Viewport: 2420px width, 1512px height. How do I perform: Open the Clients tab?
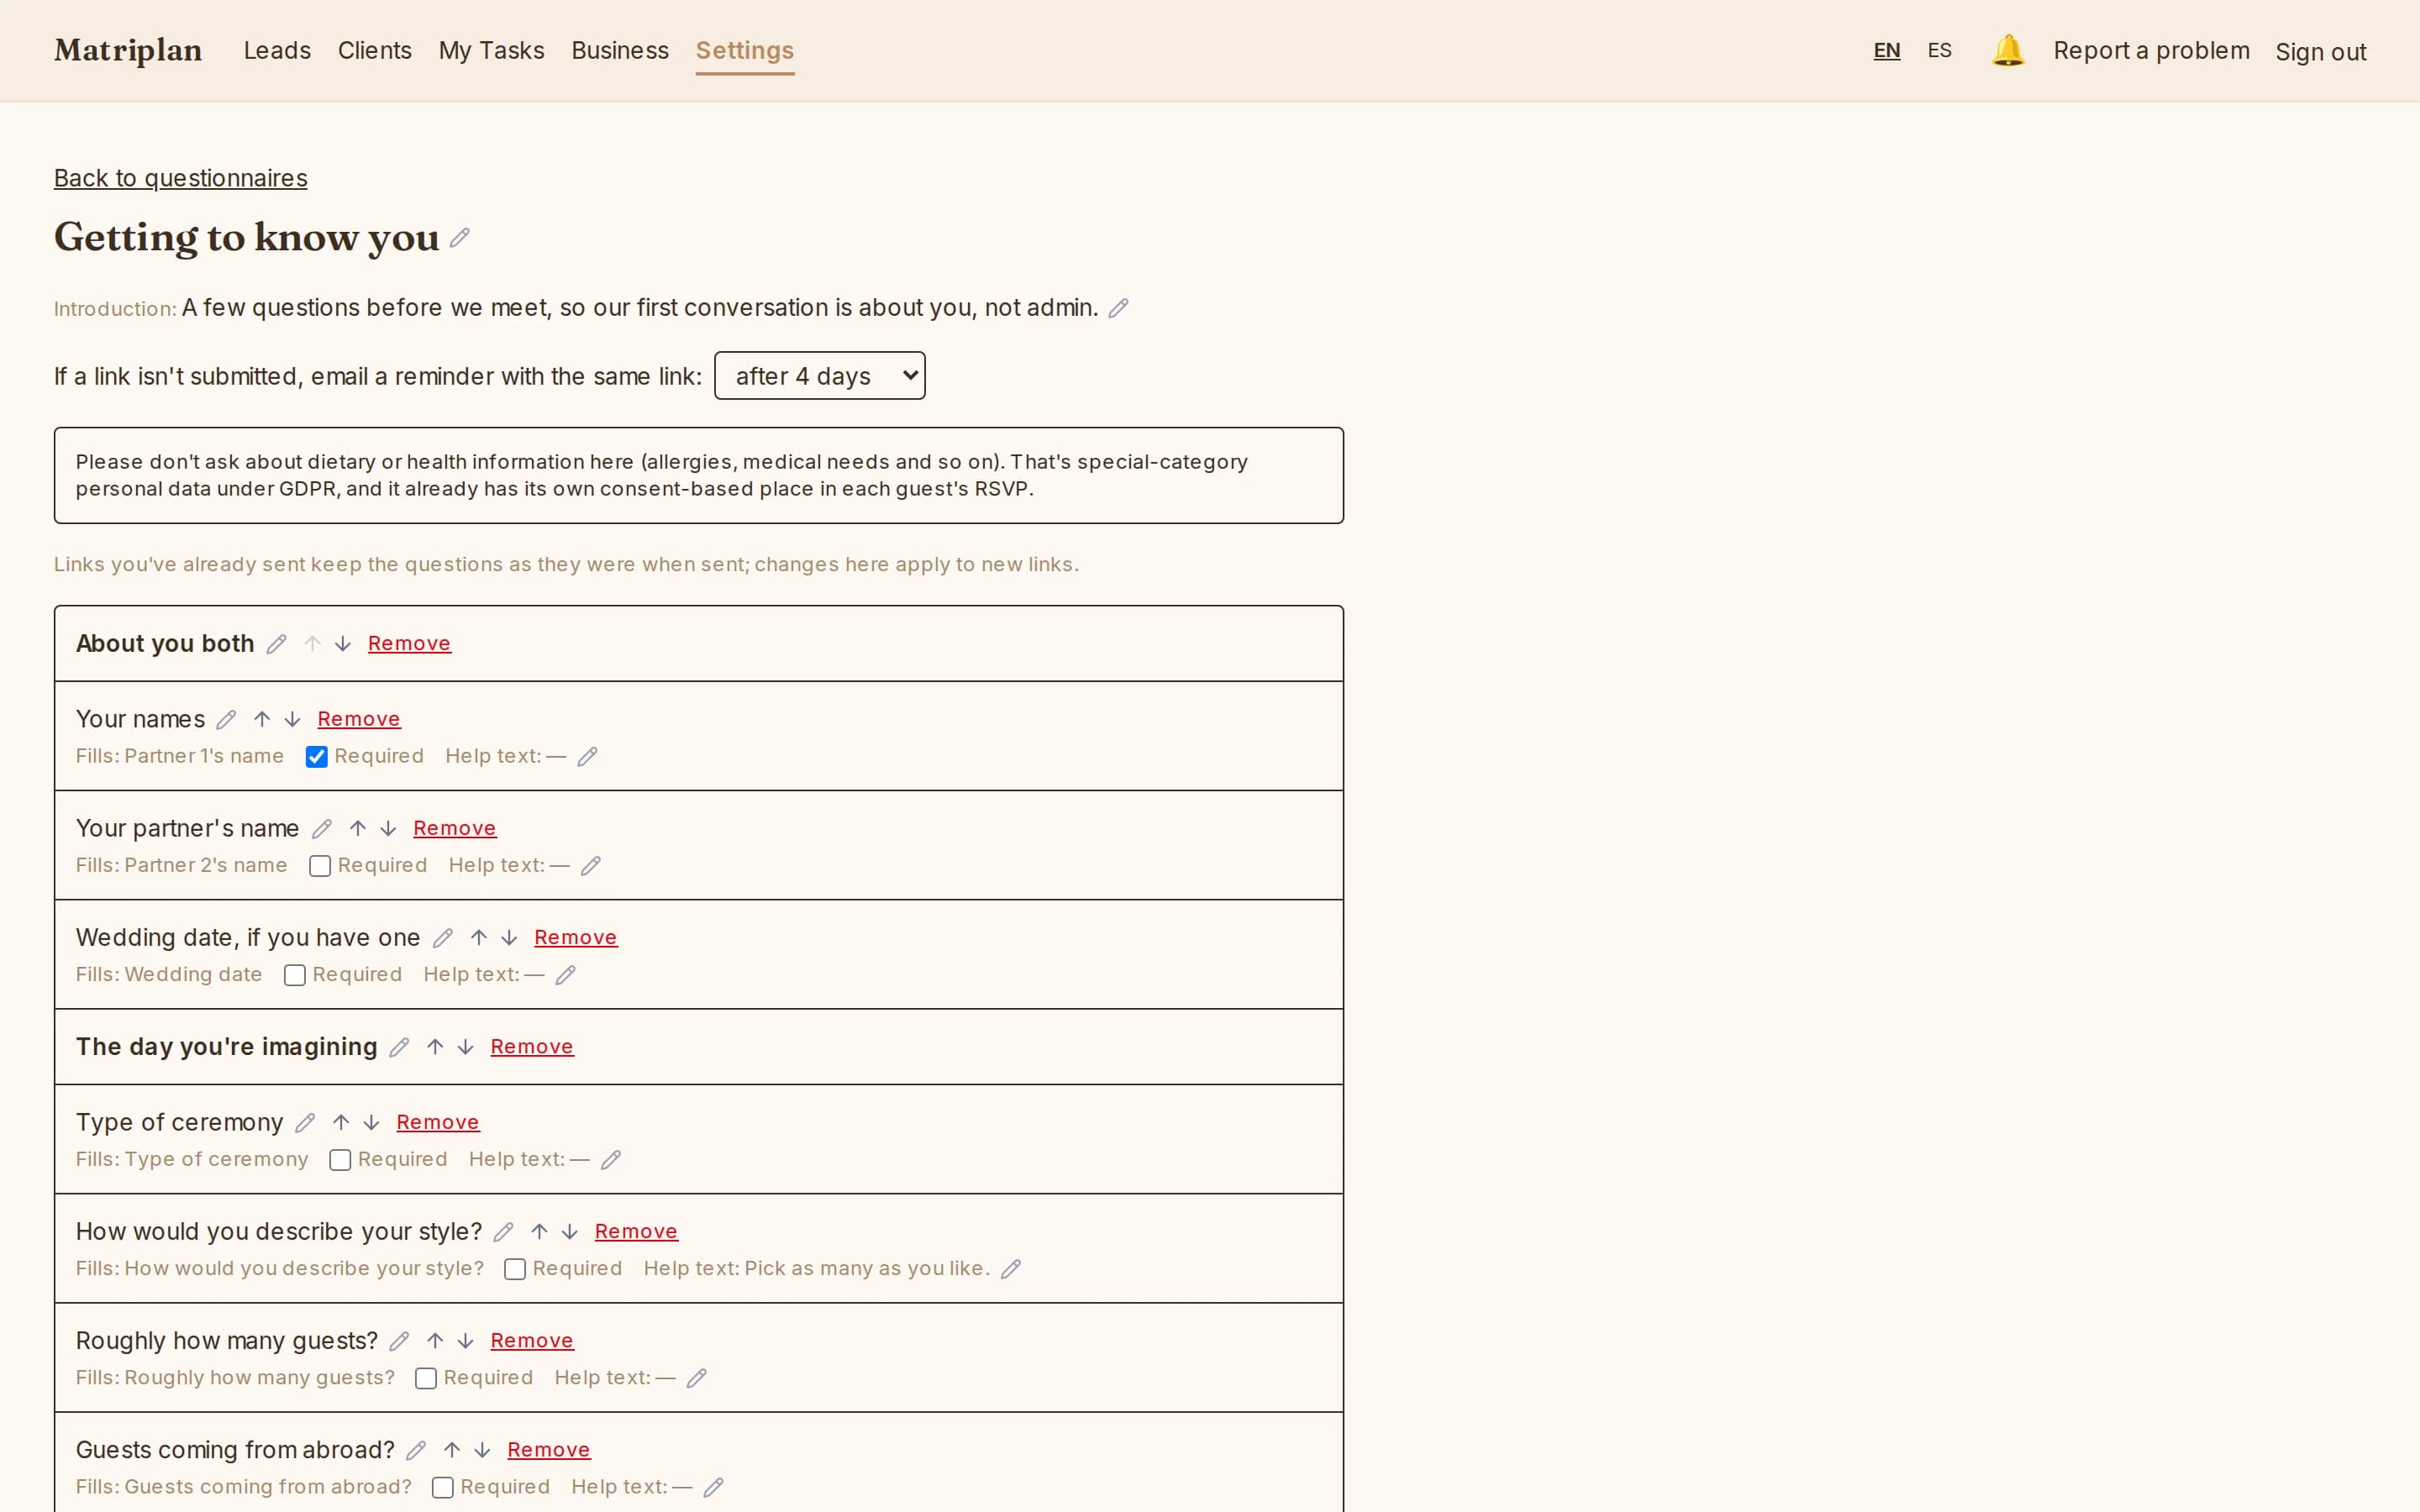(375, 50)
